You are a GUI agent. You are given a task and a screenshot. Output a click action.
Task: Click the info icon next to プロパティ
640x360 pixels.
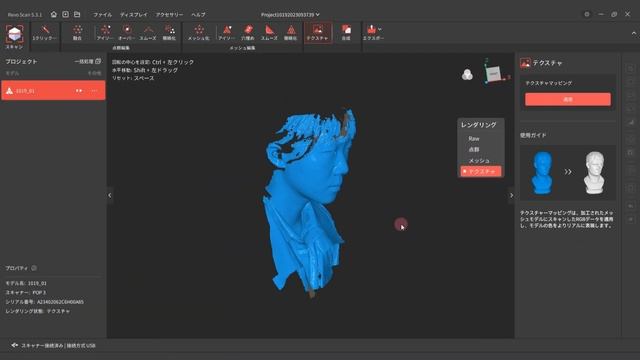(x=34, y=268)
